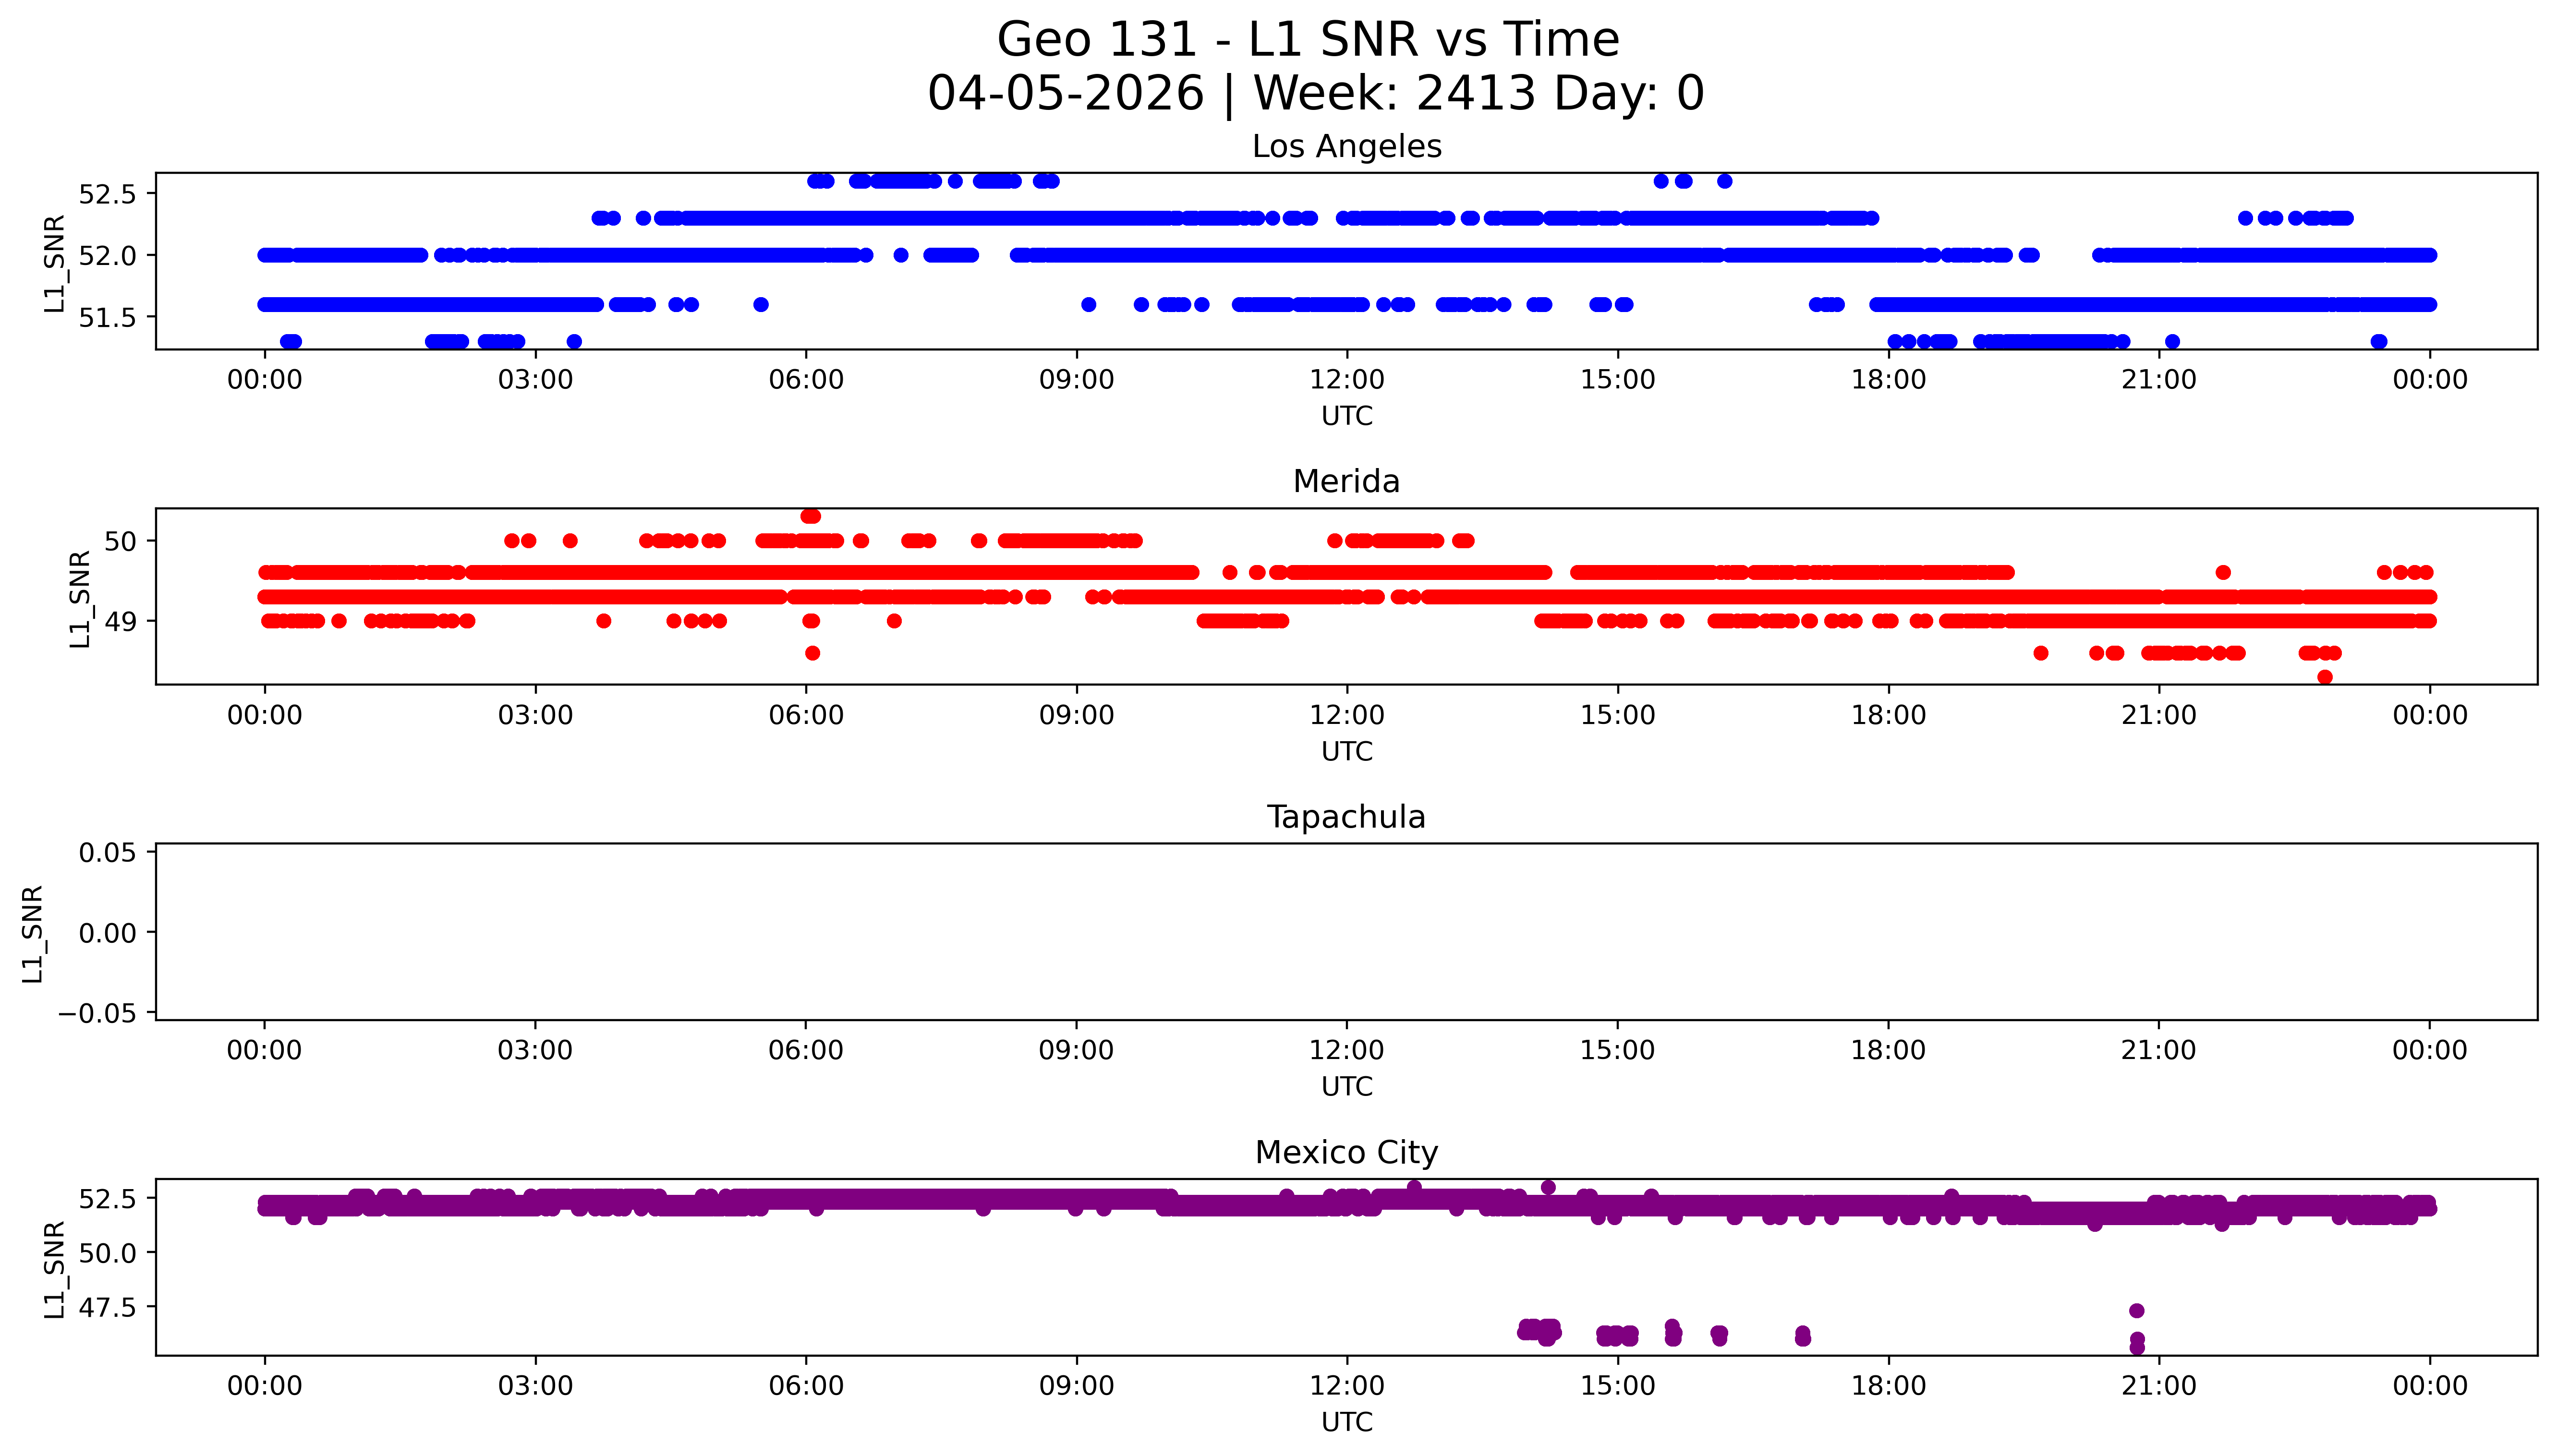Image resolution: width=2557 pixels, height=1456 pixels.
Task: Click the L1_SNR y-axis label of Merida plot
Action: pos(80,598)
